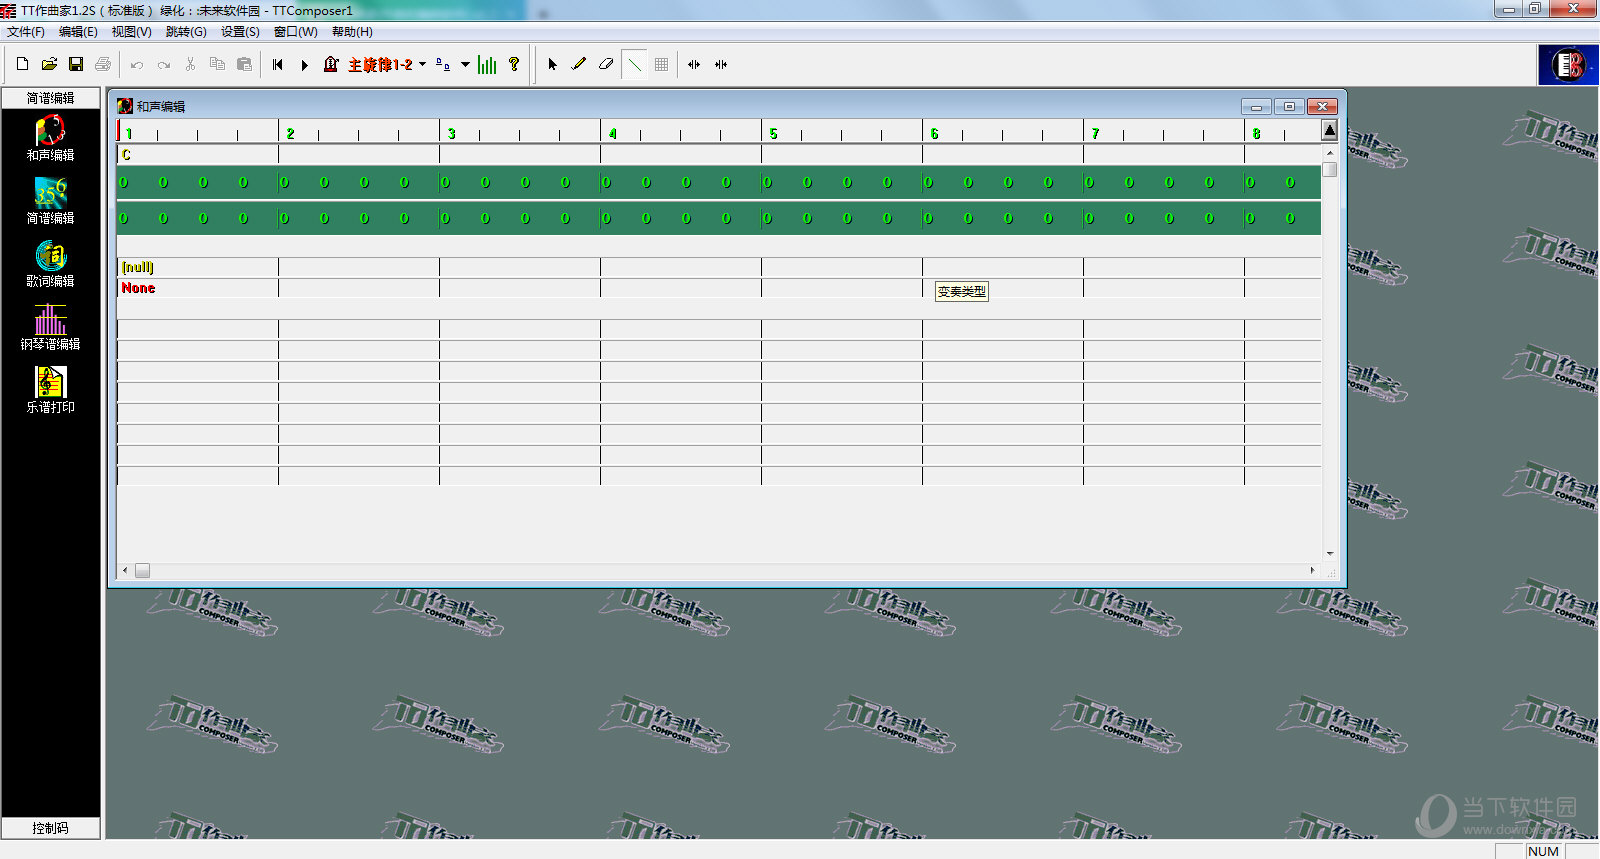Toggle the grid tool
The image size is (1600, 859).
tap(661, 64)
